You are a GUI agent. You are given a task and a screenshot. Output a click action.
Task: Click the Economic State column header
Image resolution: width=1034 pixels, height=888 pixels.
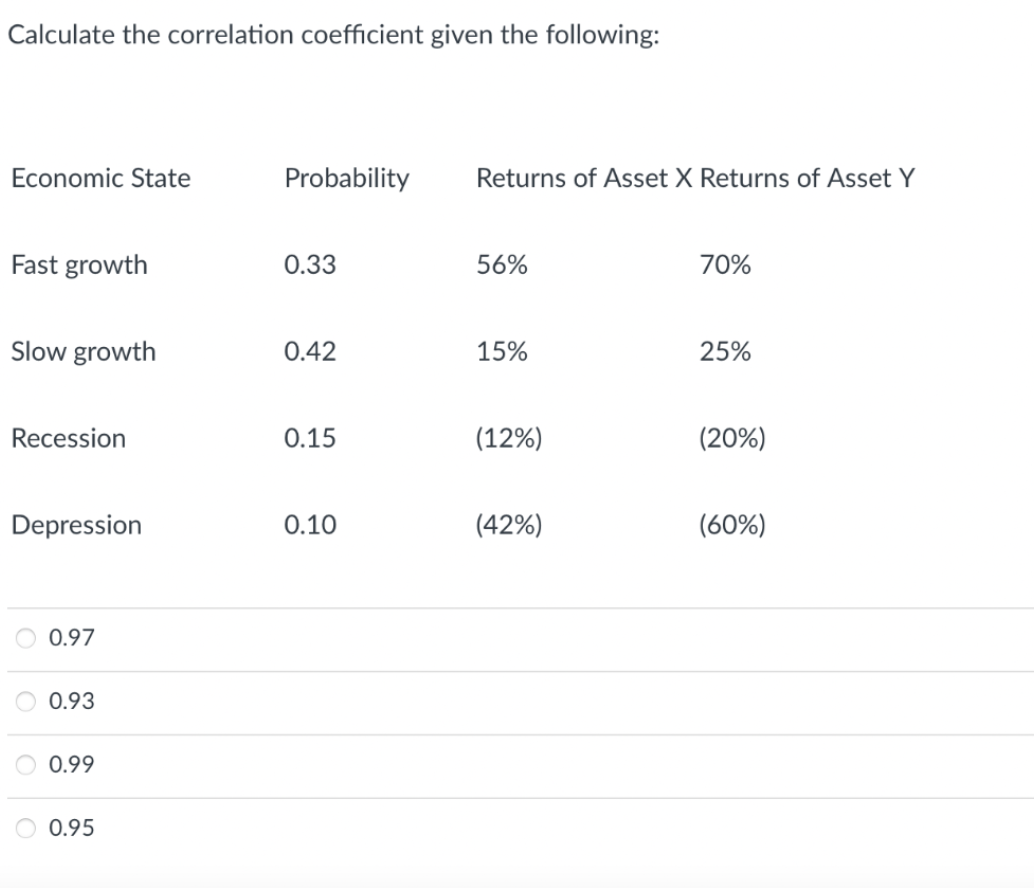tap(100, 179)
